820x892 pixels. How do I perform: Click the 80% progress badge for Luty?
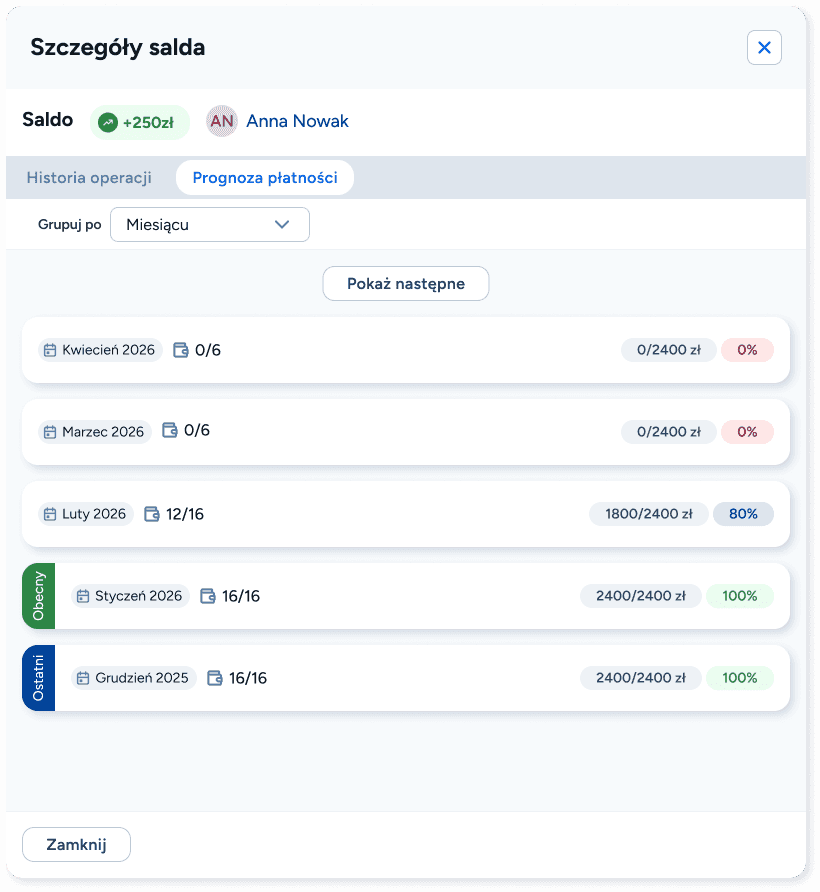click(x=743, y=514)
